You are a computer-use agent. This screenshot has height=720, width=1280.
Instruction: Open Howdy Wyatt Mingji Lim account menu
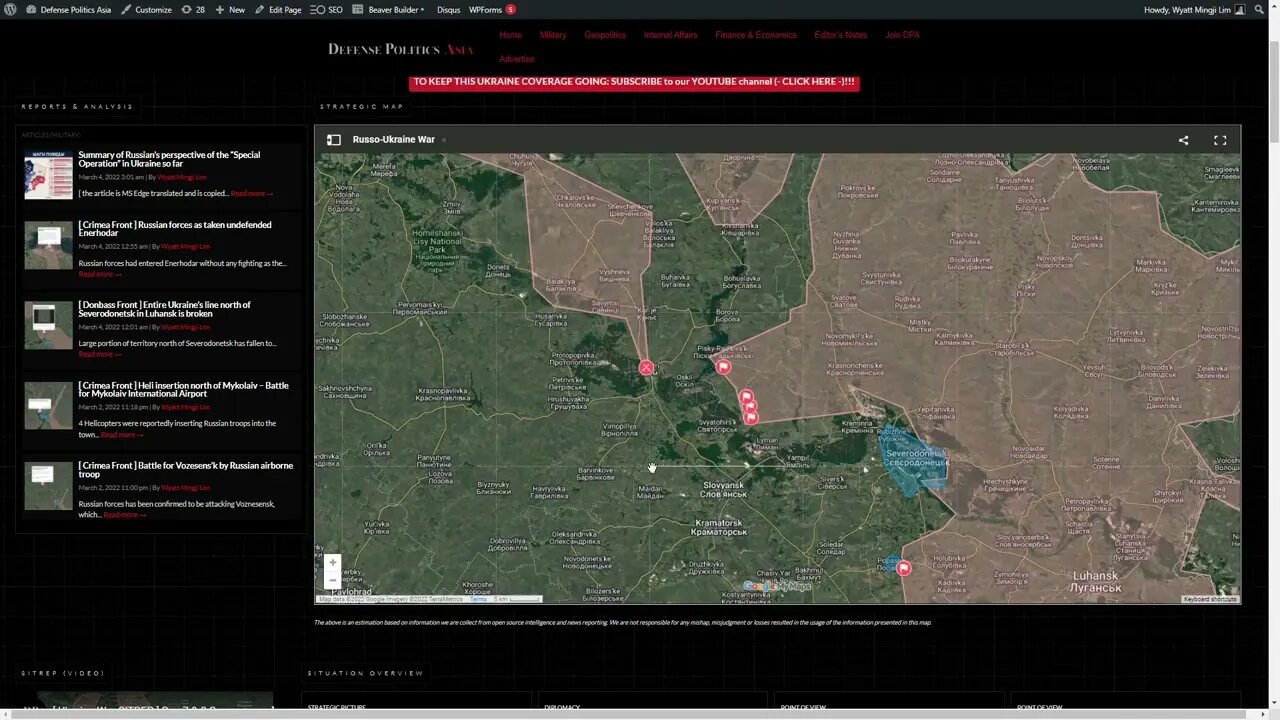tap(1194, 9)
